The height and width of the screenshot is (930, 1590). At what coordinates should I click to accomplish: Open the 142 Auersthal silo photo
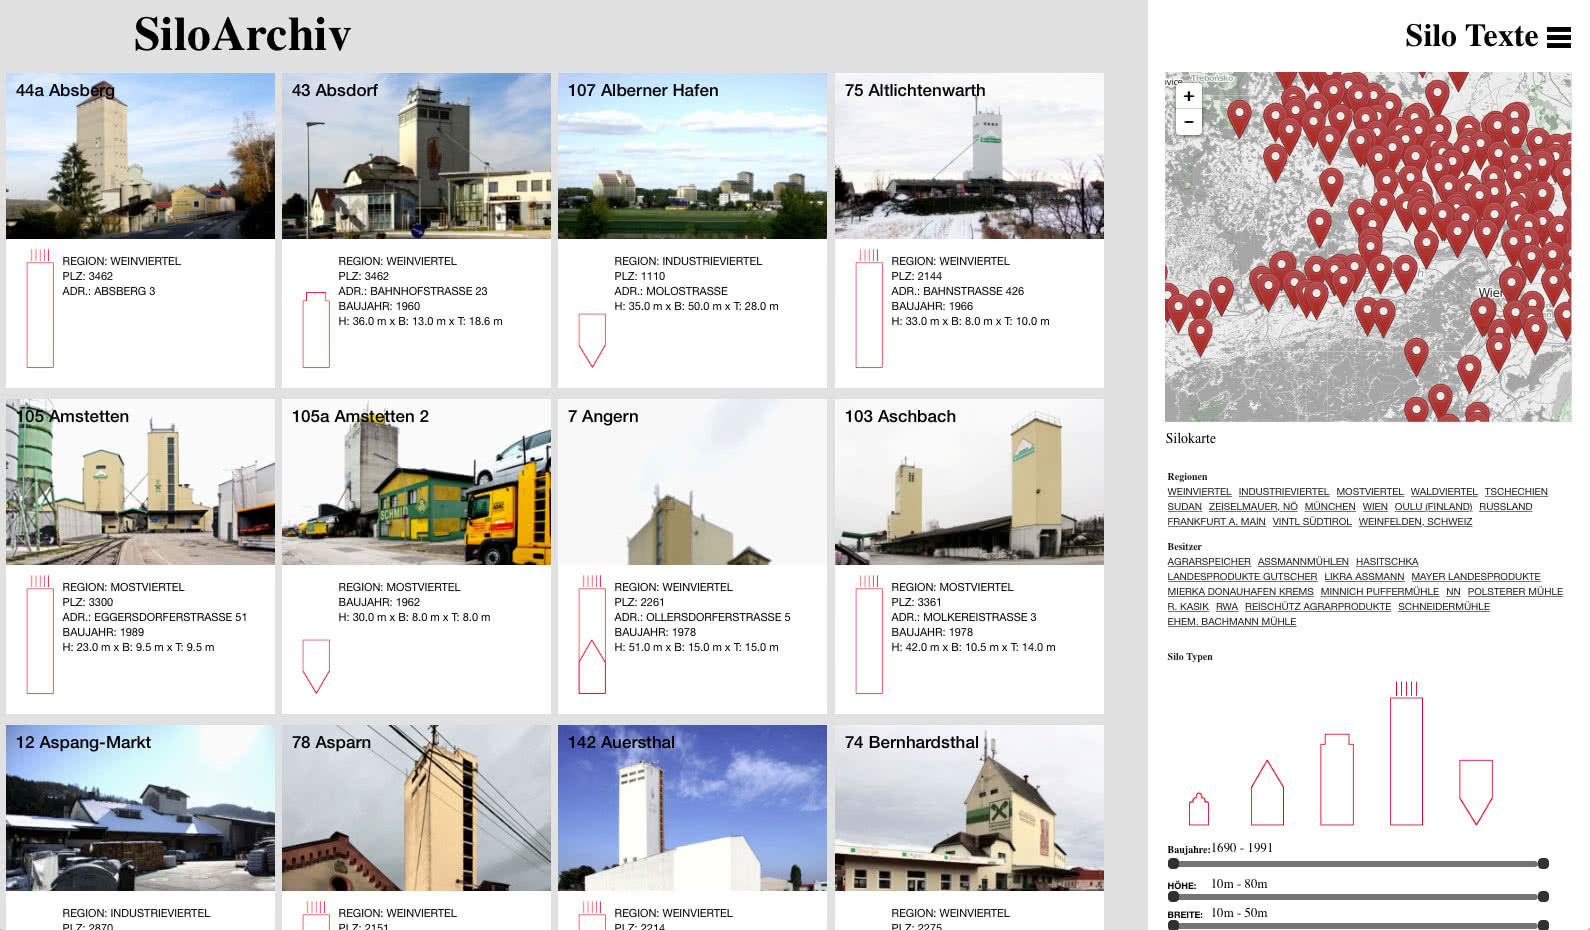[x=692, y=808]
